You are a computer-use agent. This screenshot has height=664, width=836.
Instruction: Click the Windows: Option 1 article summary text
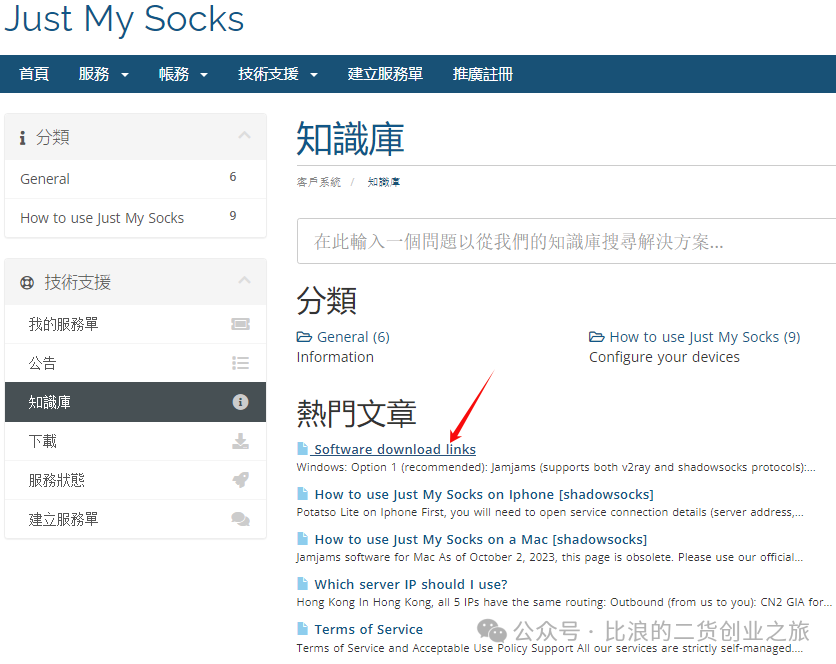pyautogui.click(x=556, y=467)
